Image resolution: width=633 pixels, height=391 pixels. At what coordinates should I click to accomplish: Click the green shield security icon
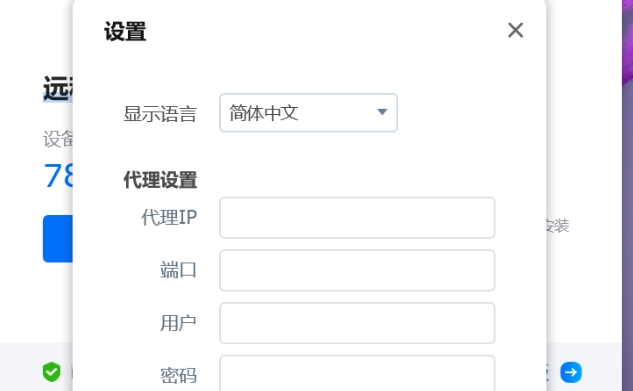pos(52,372)
